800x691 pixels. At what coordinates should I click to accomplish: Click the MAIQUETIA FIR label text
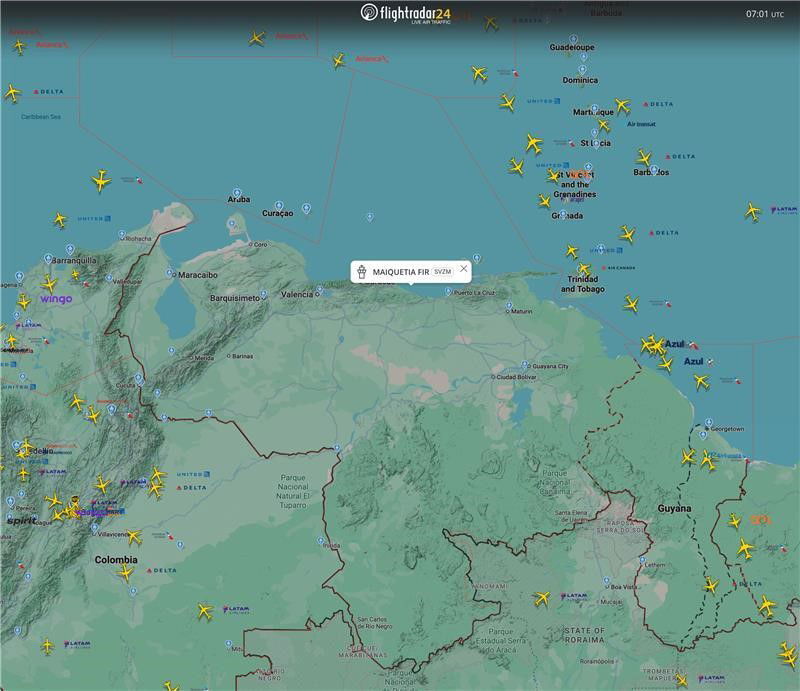point(400,271)
